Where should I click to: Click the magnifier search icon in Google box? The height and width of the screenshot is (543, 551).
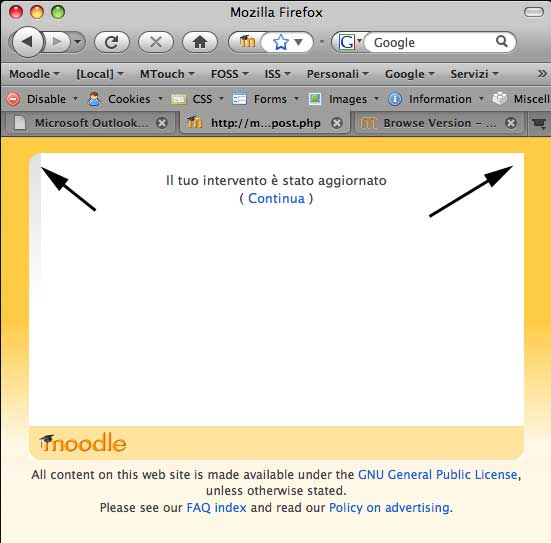coord(502,42)
